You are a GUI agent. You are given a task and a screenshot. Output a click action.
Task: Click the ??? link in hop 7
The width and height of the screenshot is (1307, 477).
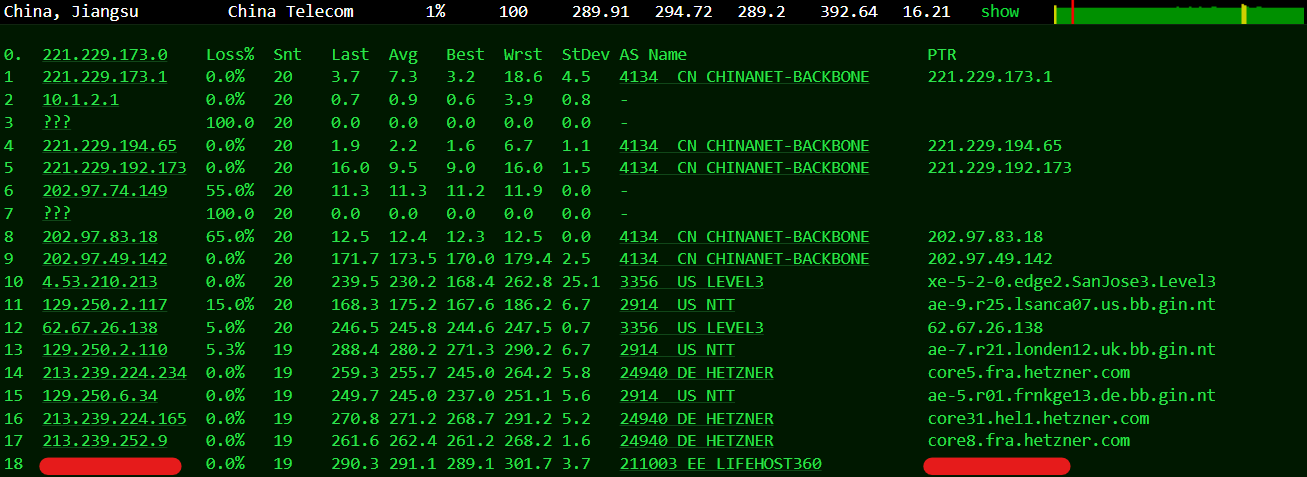coord(56,214)
